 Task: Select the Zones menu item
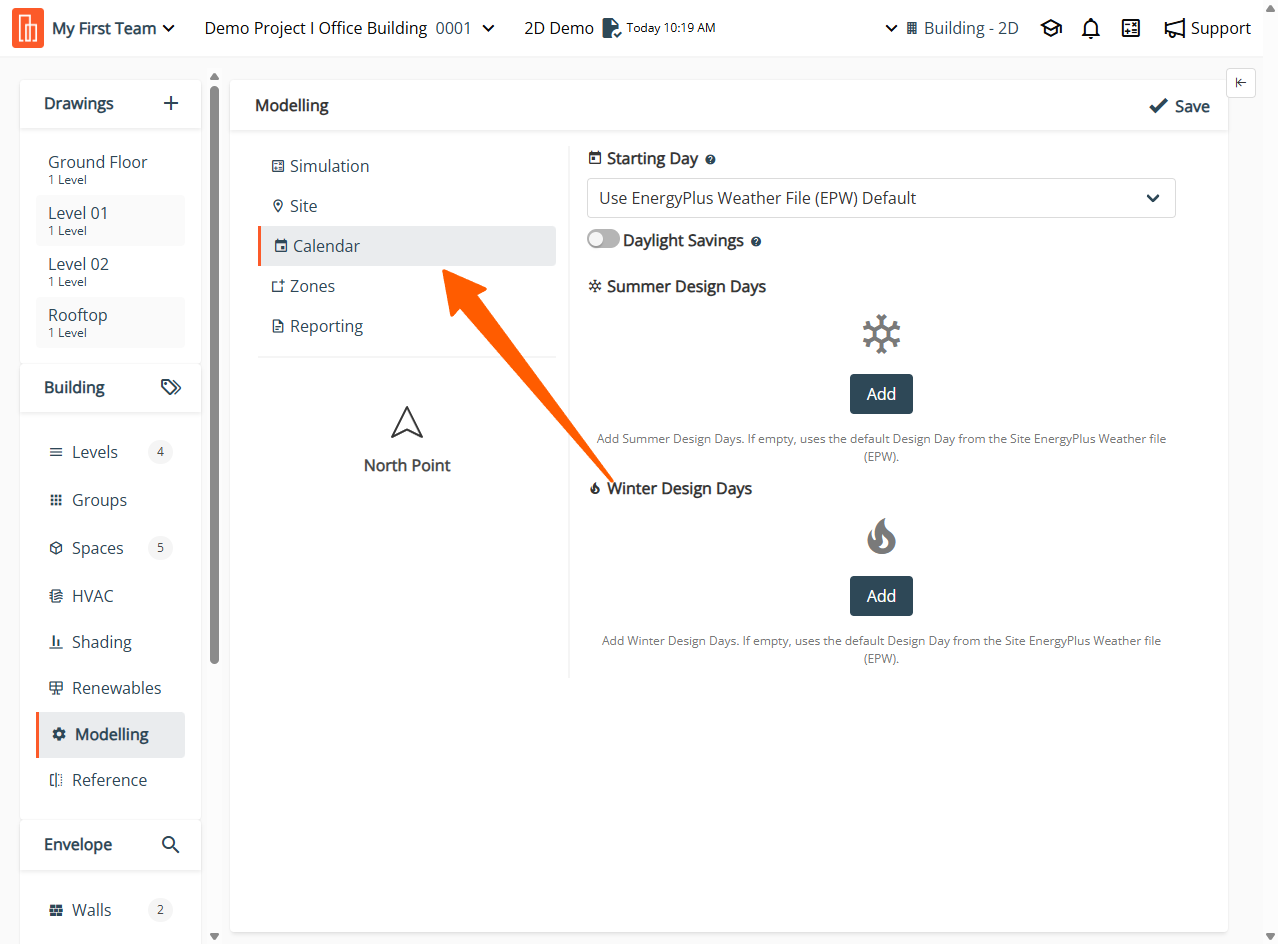(x=312, y=286)
